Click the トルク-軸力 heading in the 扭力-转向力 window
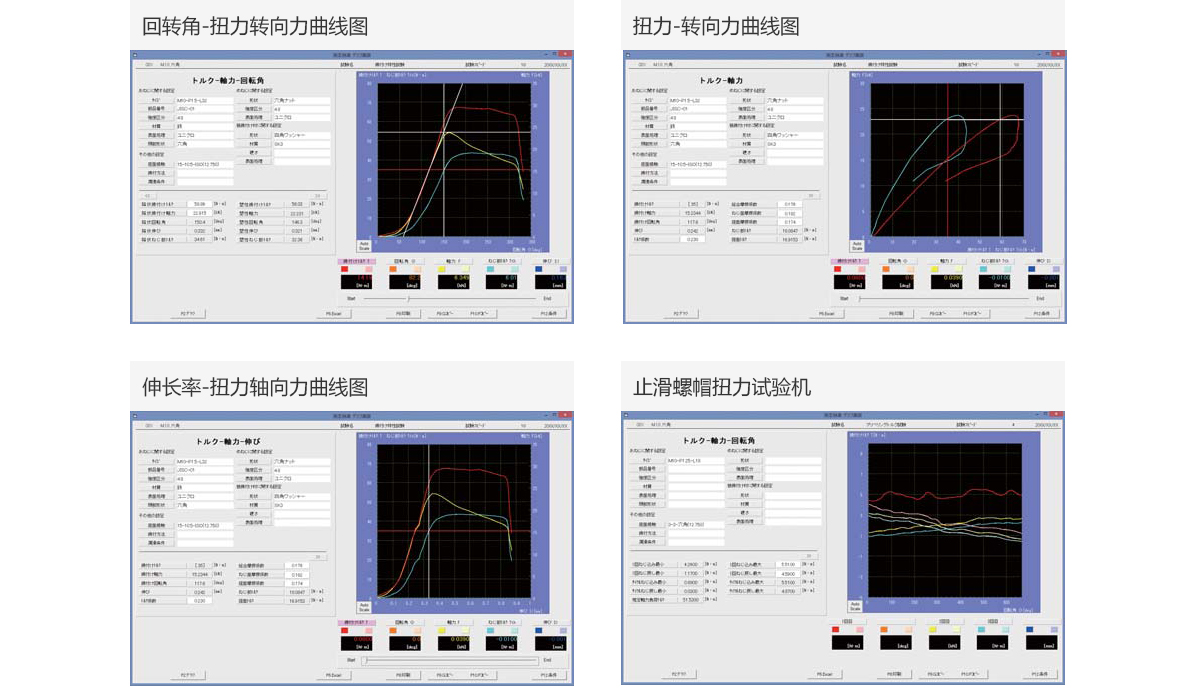This screenshot has height=693, width=1199. (x=720, y=80)
